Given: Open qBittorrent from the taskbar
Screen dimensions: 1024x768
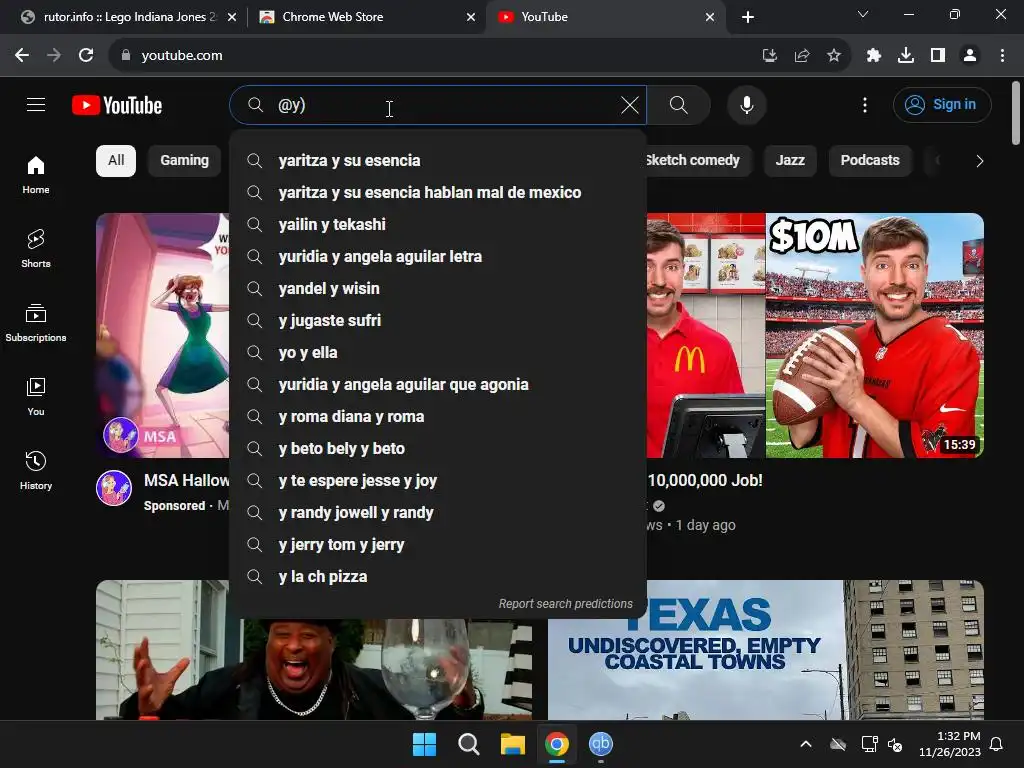Looking at the screenshot, I should click(601, 744).
